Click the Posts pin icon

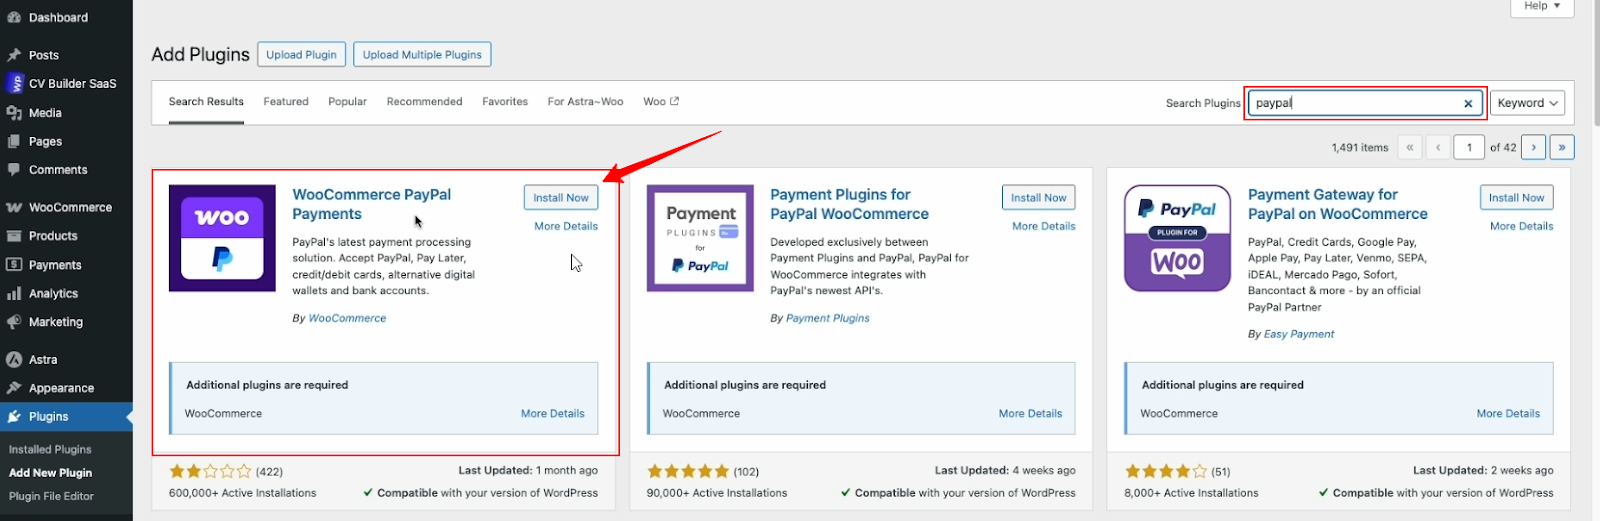pyautogui.click(x=14, y=55)
